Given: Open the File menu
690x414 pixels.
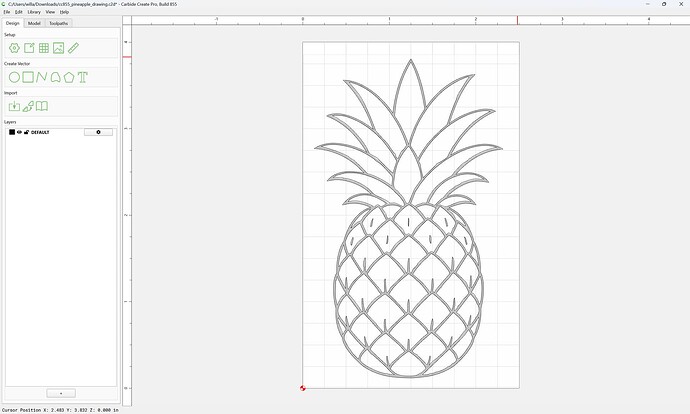Looking at the screenshot, I should (7, 12).
